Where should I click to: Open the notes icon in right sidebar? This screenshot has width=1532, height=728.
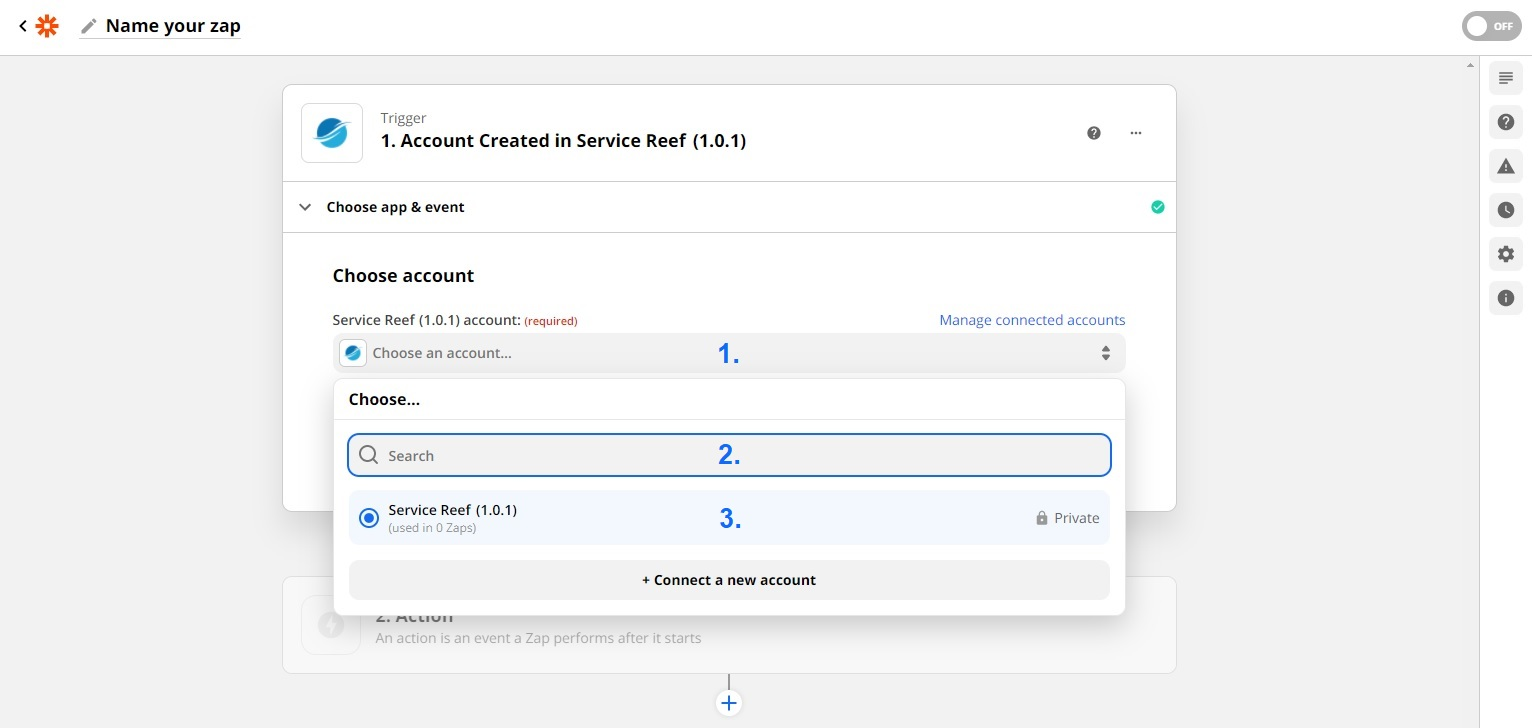pyautogui.click(x=1506, y=78)
